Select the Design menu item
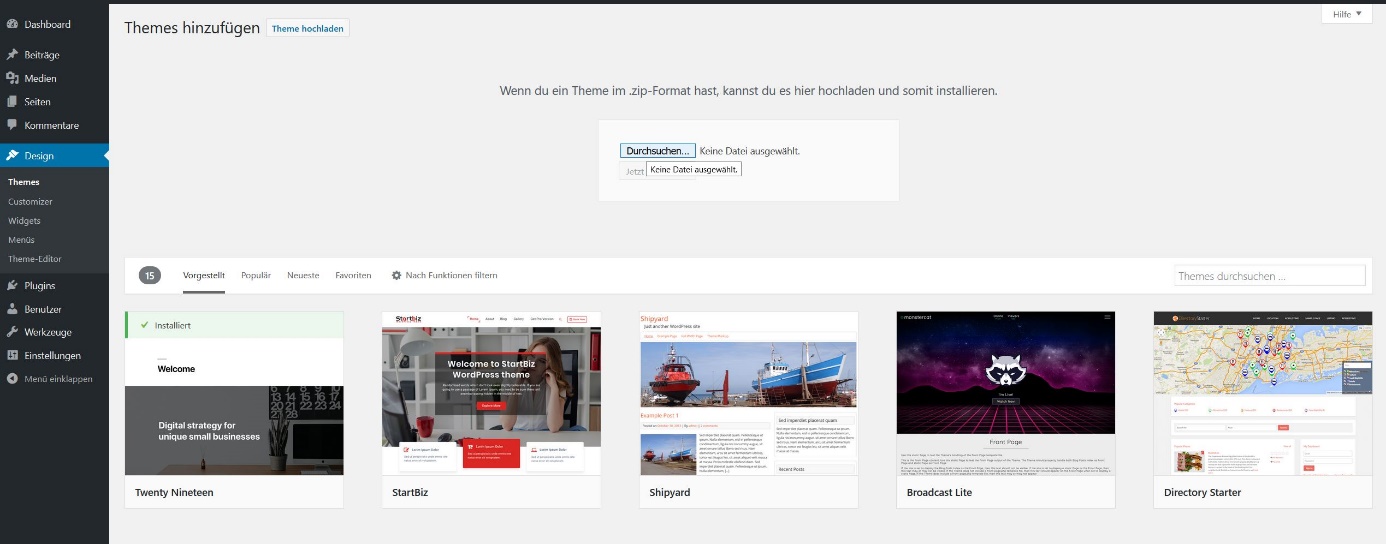Viewport: 1386px width, 544px height. click(54, 156)
